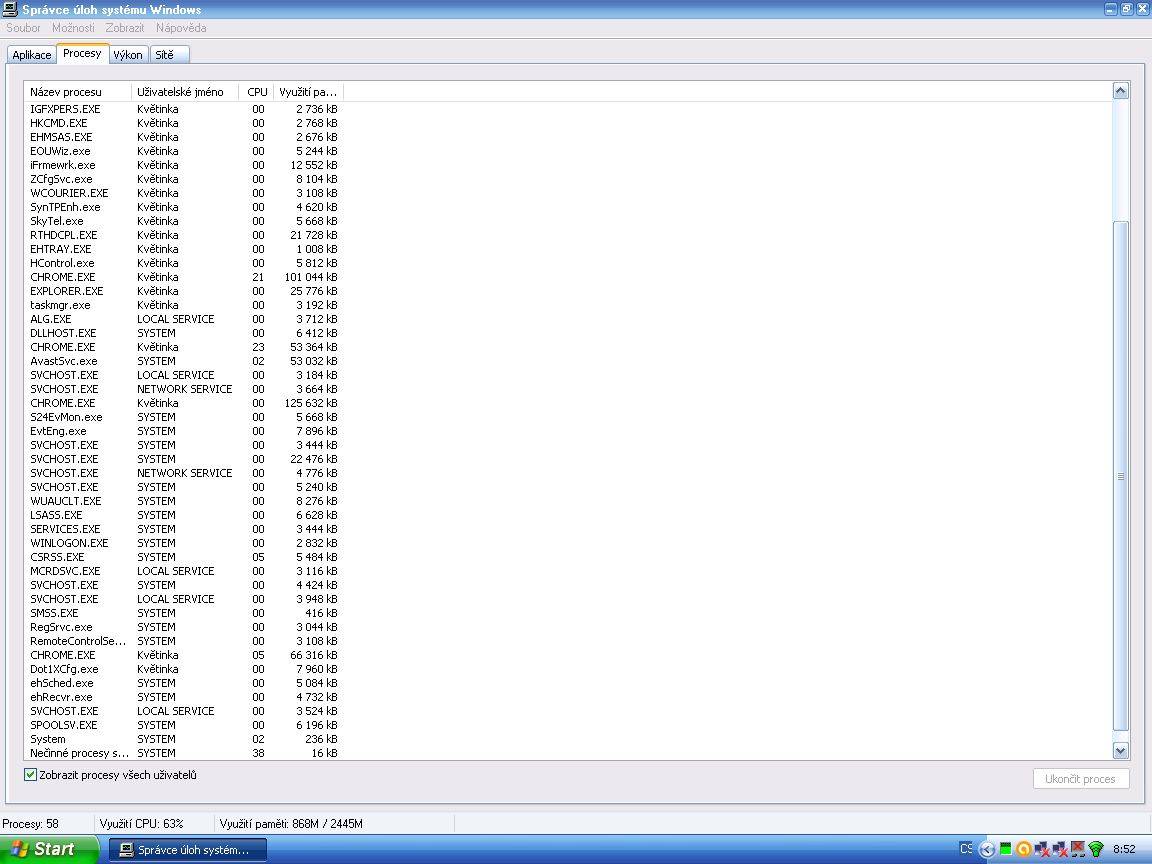Select the AvastSvc.exe process row
This screenshot has height=864, width=1152.
(x=184, y=361)
